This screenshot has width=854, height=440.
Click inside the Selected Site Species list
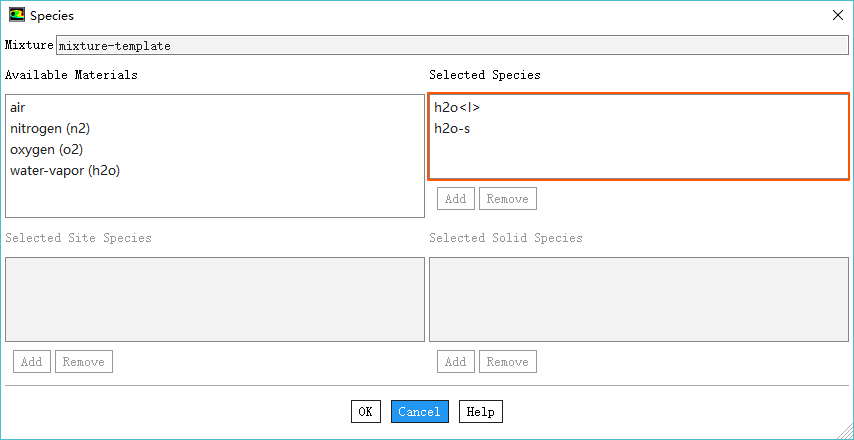215,299
